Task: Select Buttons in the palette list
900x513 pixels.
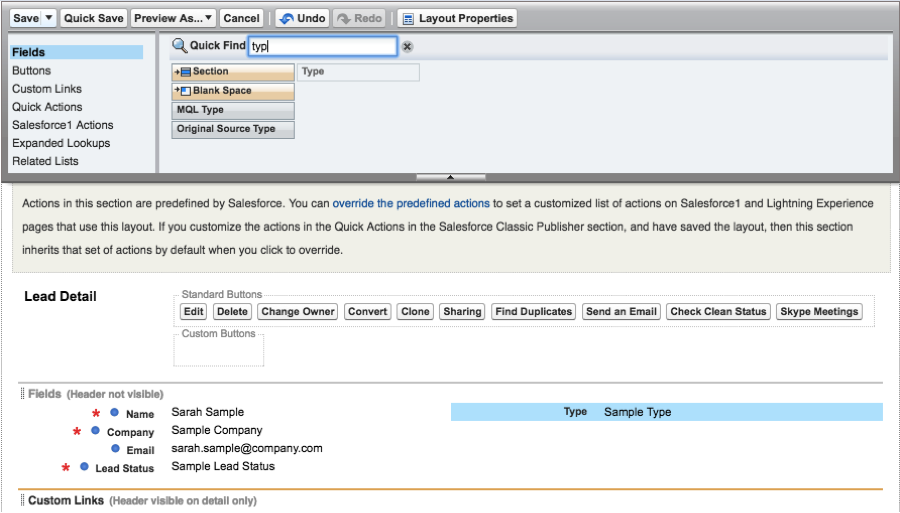Action: click(x=32, y=71)
